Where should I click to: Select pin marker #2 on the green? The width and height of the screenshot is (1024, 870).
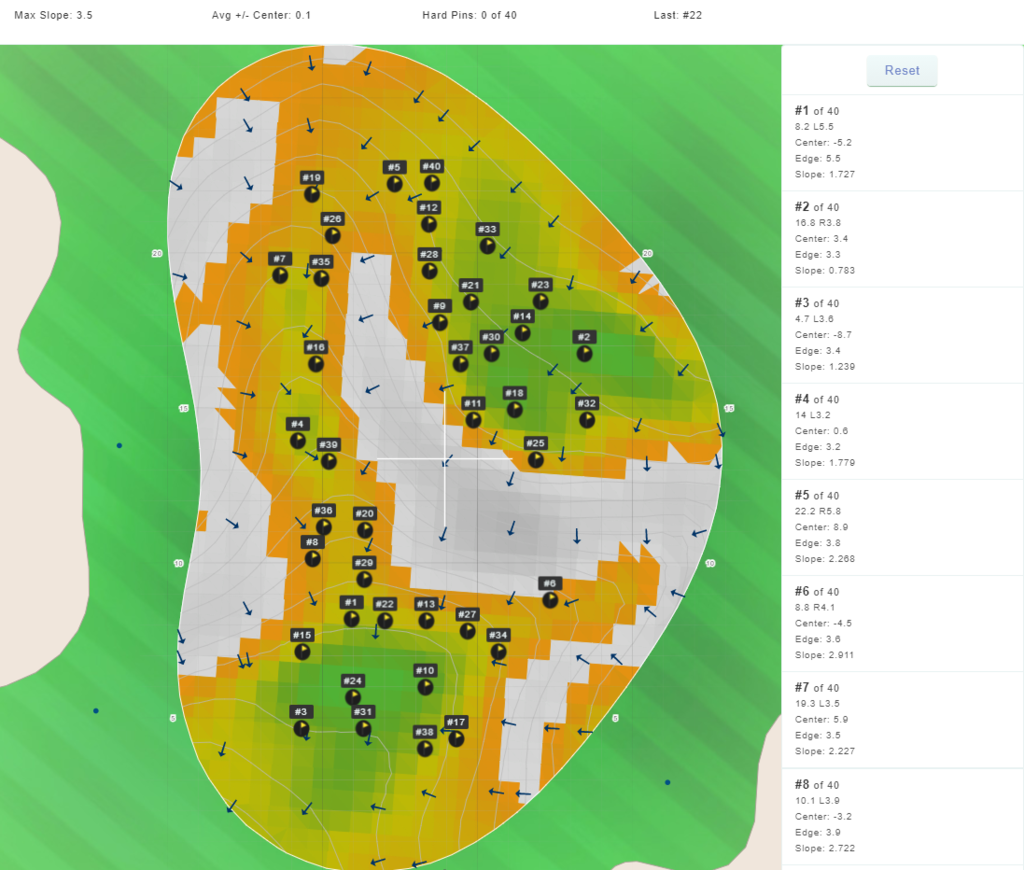coord(584,353)
